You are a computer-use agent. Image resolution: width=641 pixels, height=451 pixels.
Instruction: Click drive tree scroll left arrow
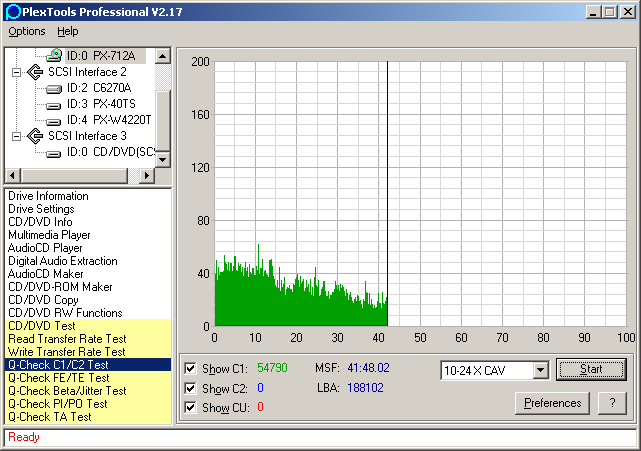coord(12,176)
